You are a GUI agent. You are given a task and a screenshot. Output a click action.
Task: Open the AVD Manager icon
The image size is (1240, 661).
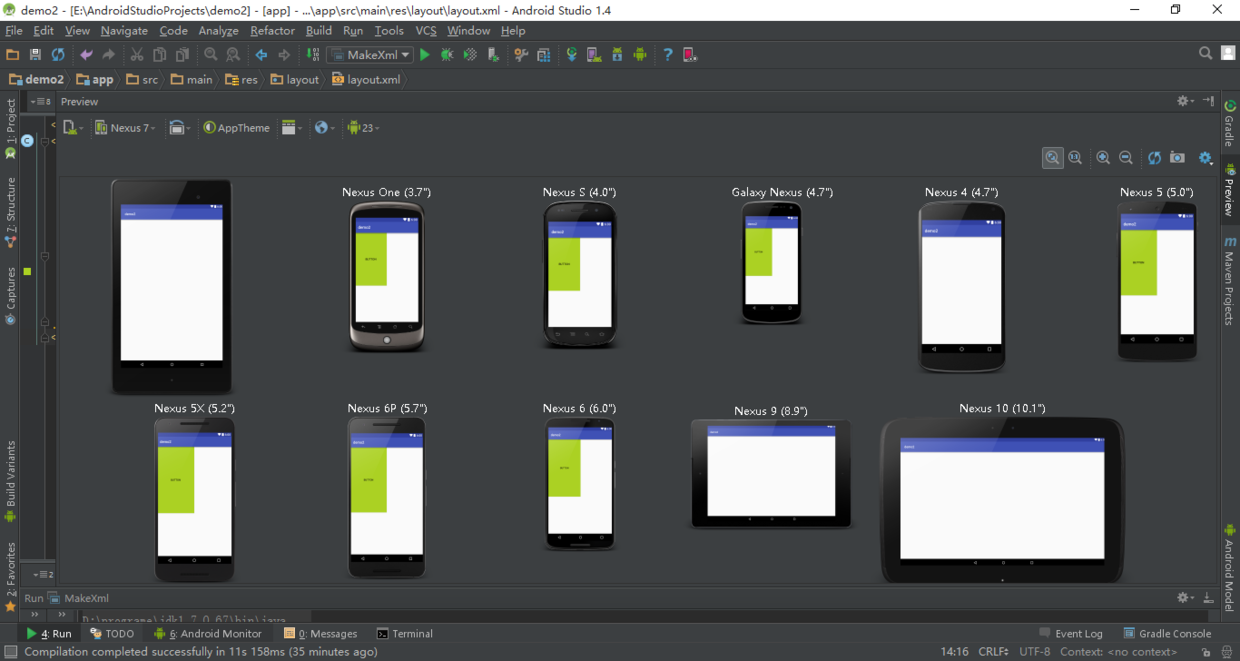pos(594,55)
